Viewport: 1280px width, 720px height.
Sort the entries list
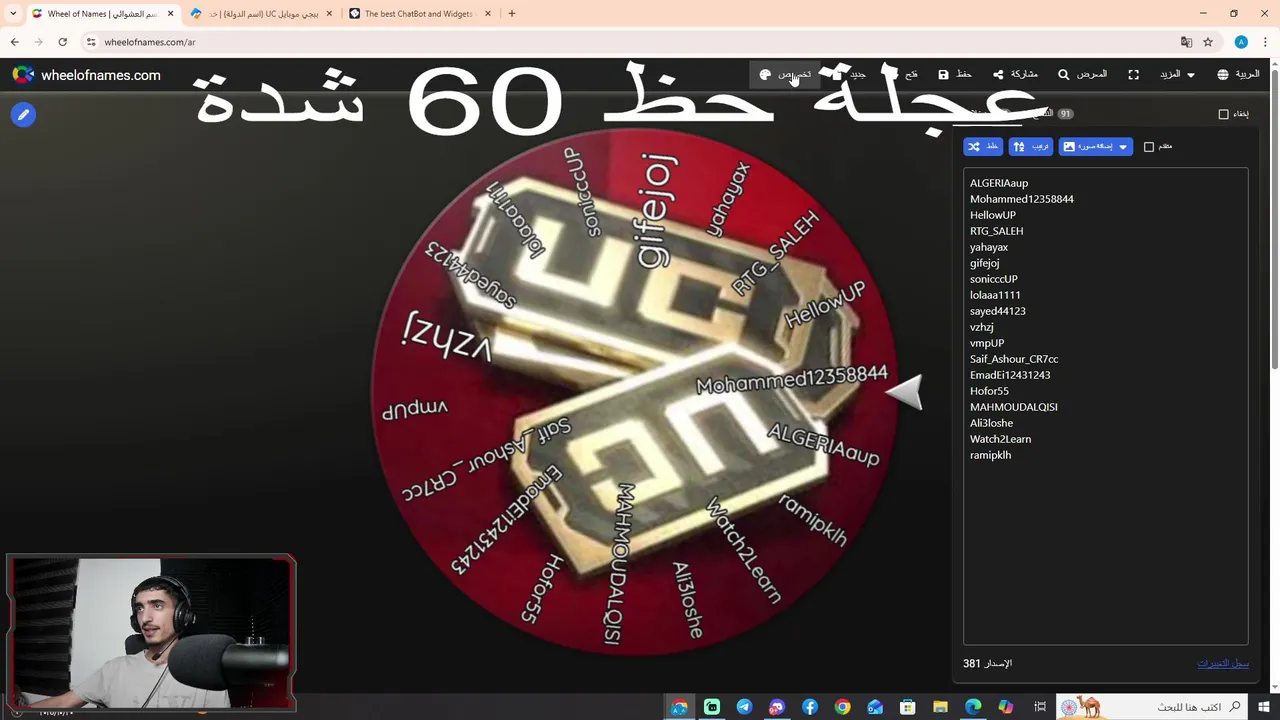(x=1030, y=146)
